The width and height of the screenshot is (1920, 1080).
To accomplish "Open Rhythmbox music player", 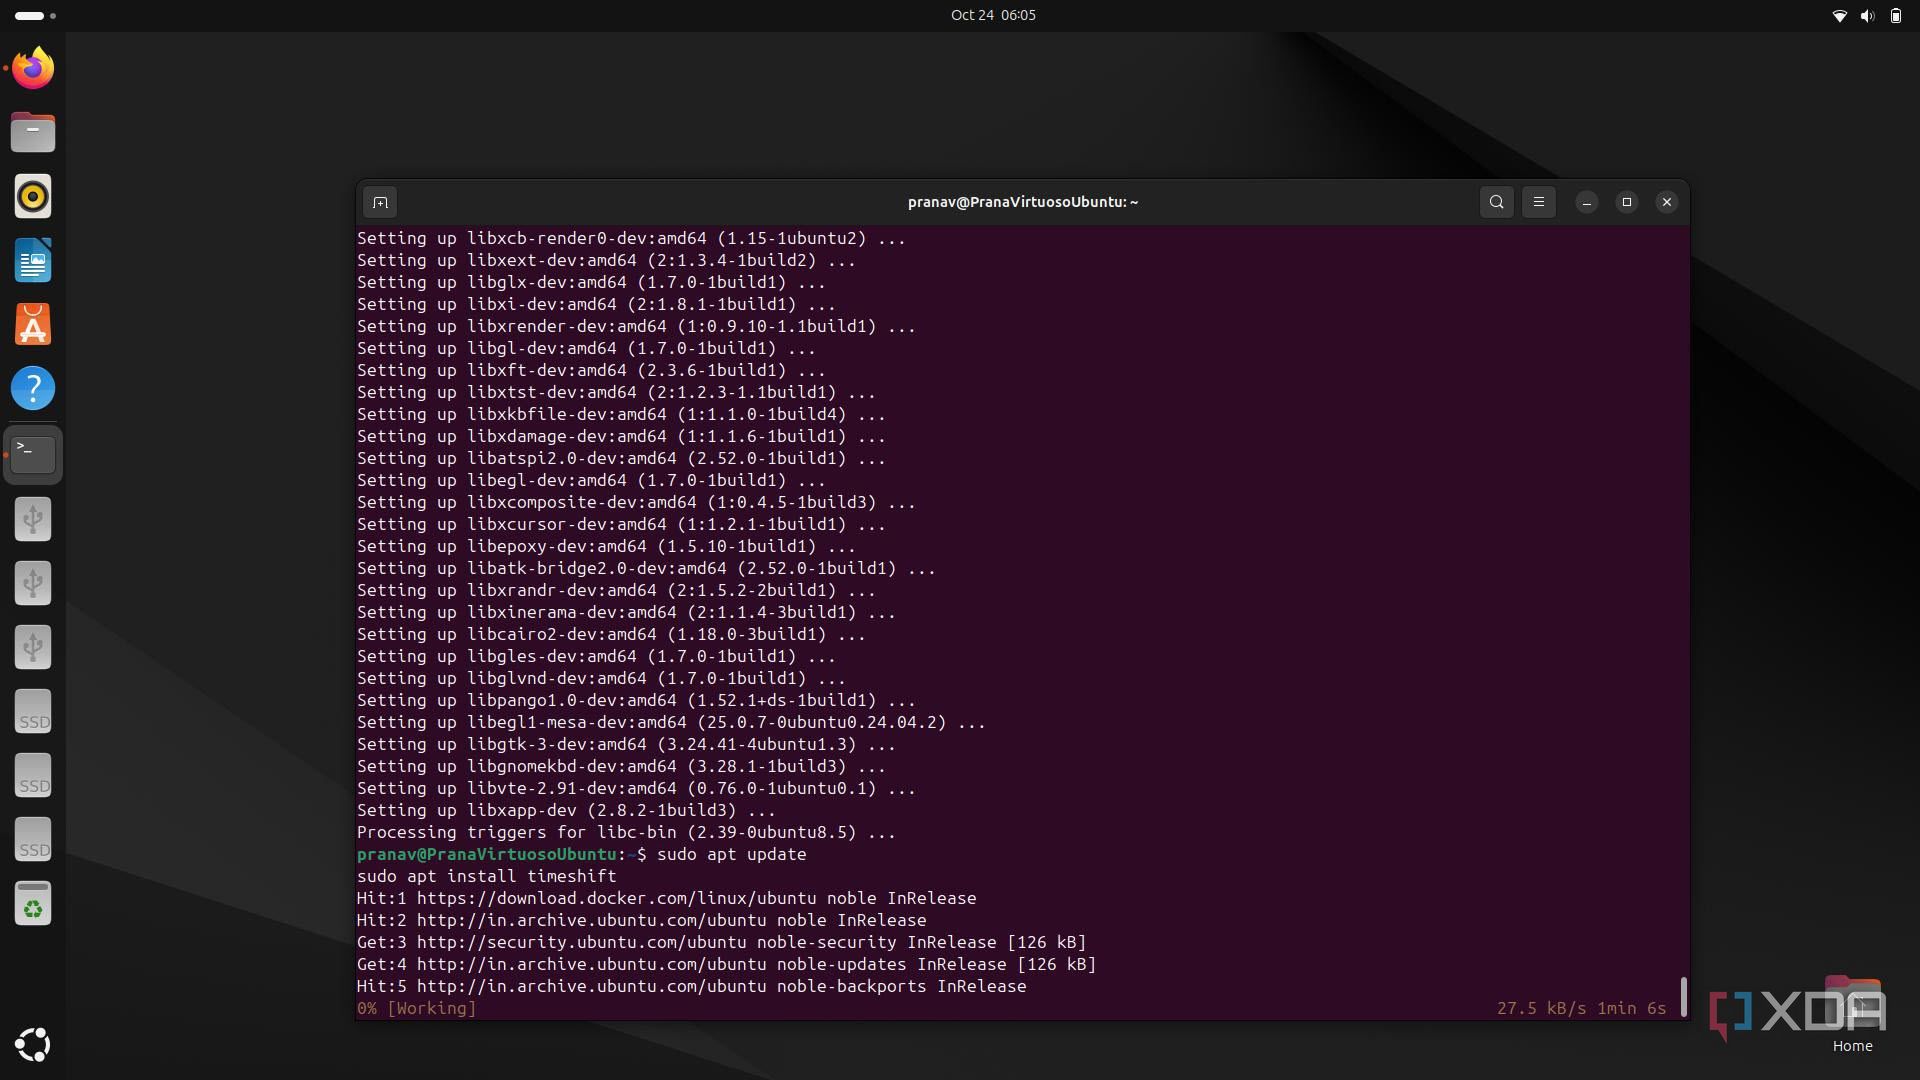I will click(33, 196).
